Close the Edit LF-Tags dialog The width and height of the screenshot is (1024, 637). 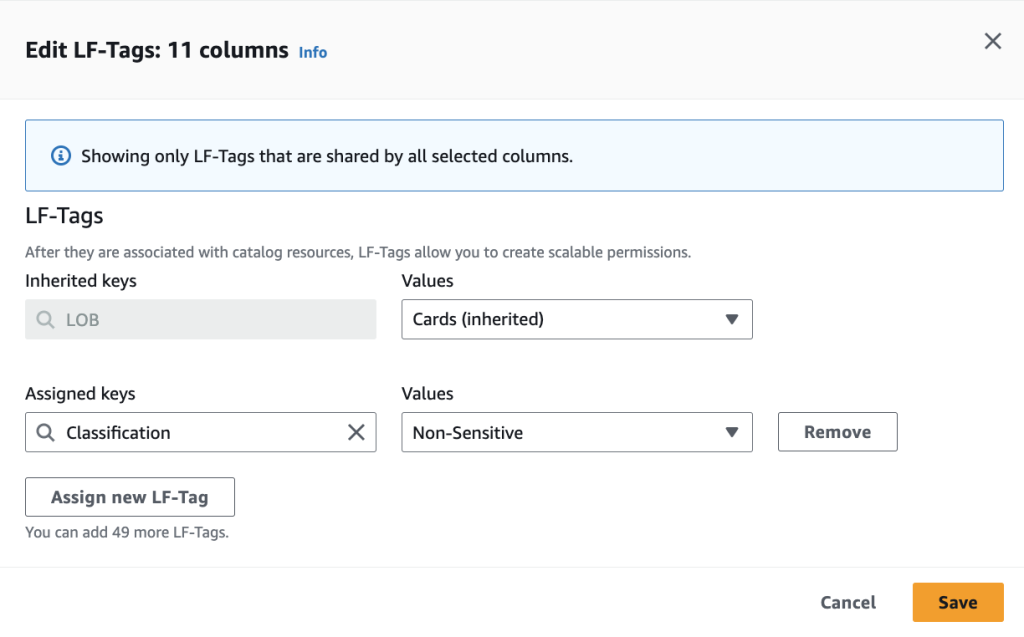point(992,41)
